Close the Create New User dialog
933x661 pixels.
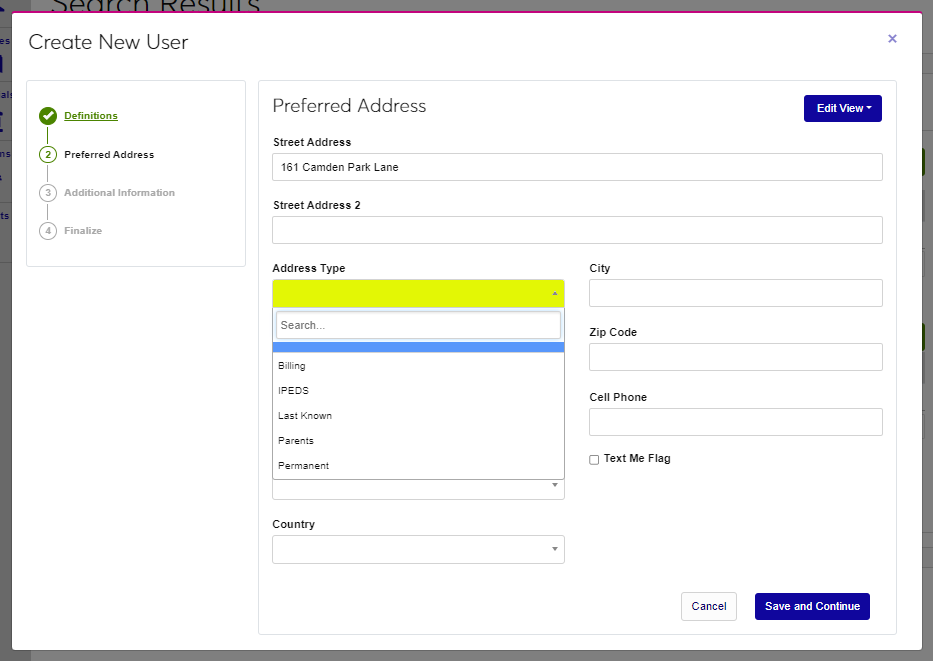tap(892, 39)
